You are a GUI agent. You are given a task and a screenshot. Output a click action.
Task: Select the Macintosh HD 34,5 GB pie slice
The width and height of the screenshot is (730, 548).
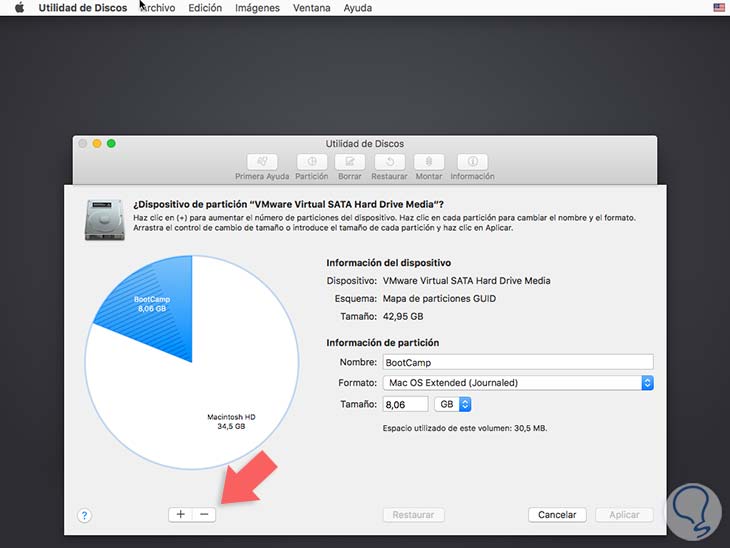[231, 421]
